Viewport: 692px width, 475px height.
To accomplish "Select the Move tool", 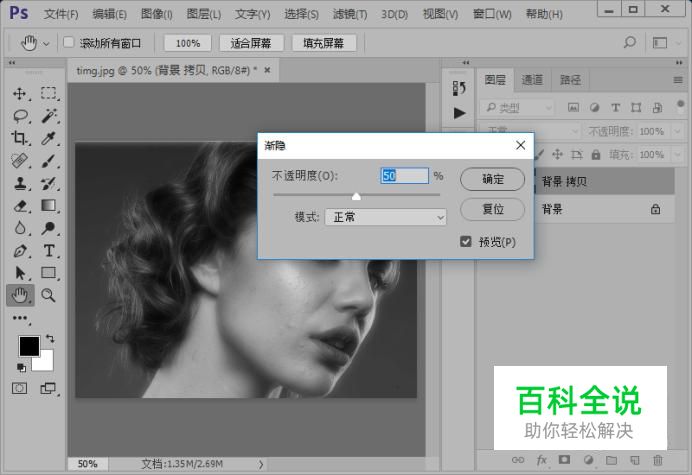I will (x=19, y=94).
